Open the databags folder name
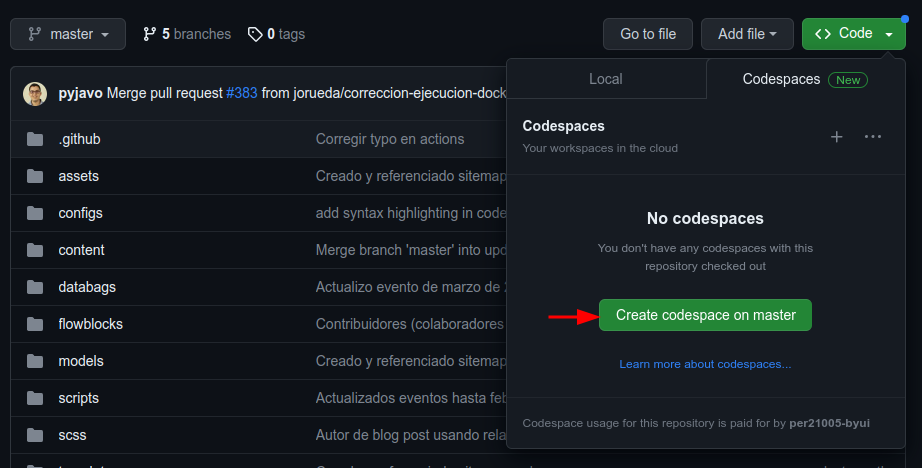 [x=87, y=288]
